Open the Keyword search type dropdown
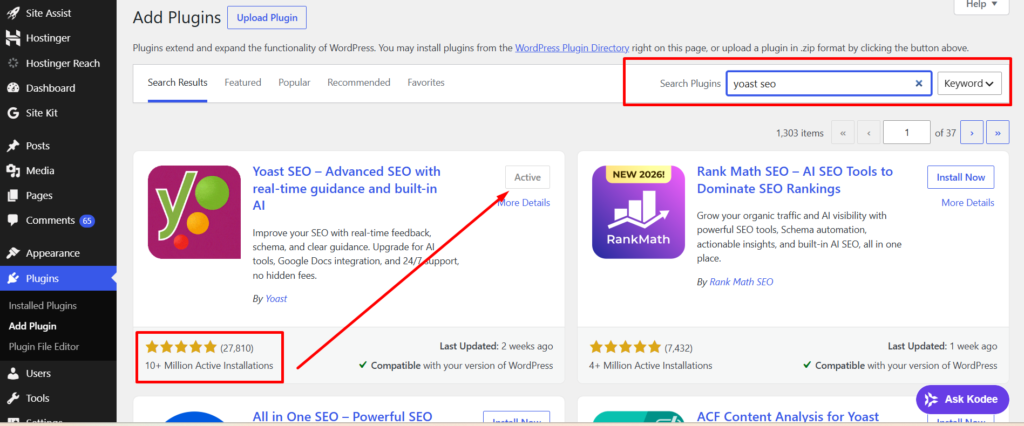 pyautogui.click(x=969, y=83)
